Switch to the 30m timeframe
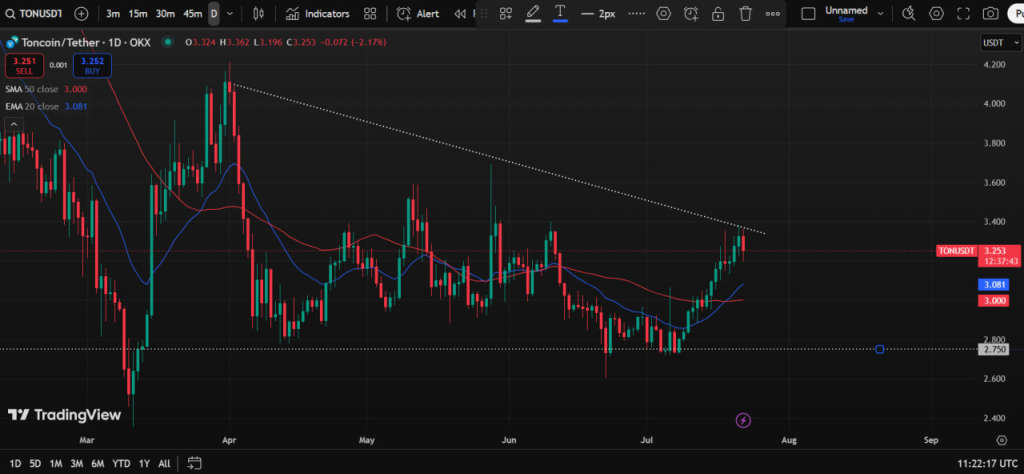1024x474 pixels. pos(165,13)
